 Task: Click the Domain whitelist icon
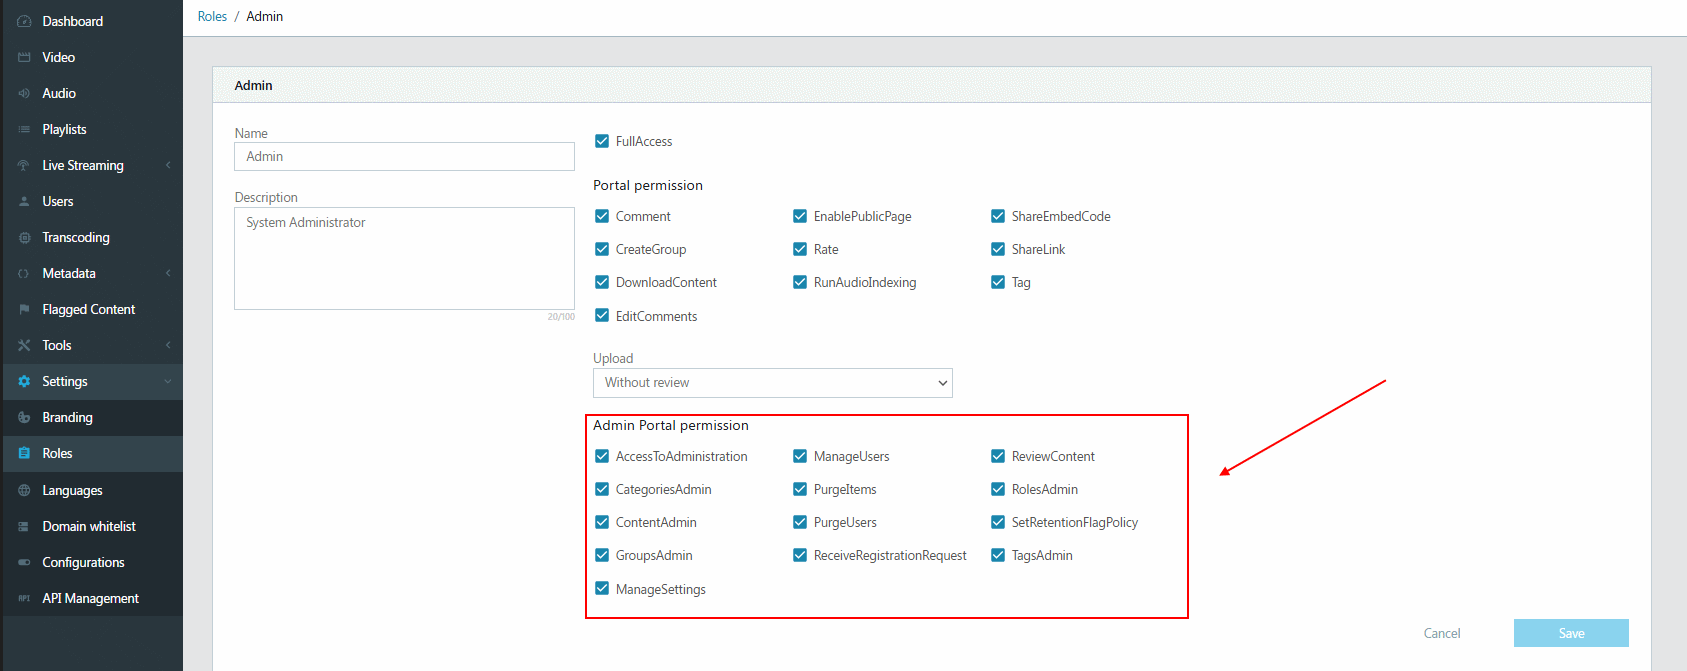[24, 526]
